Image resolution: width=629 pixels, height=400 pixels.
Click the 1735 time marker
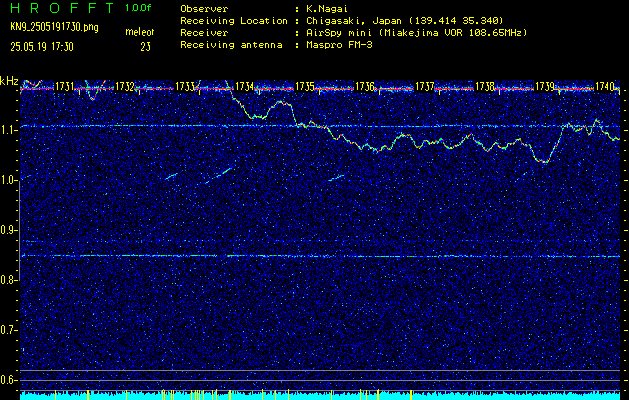(304, 86)
